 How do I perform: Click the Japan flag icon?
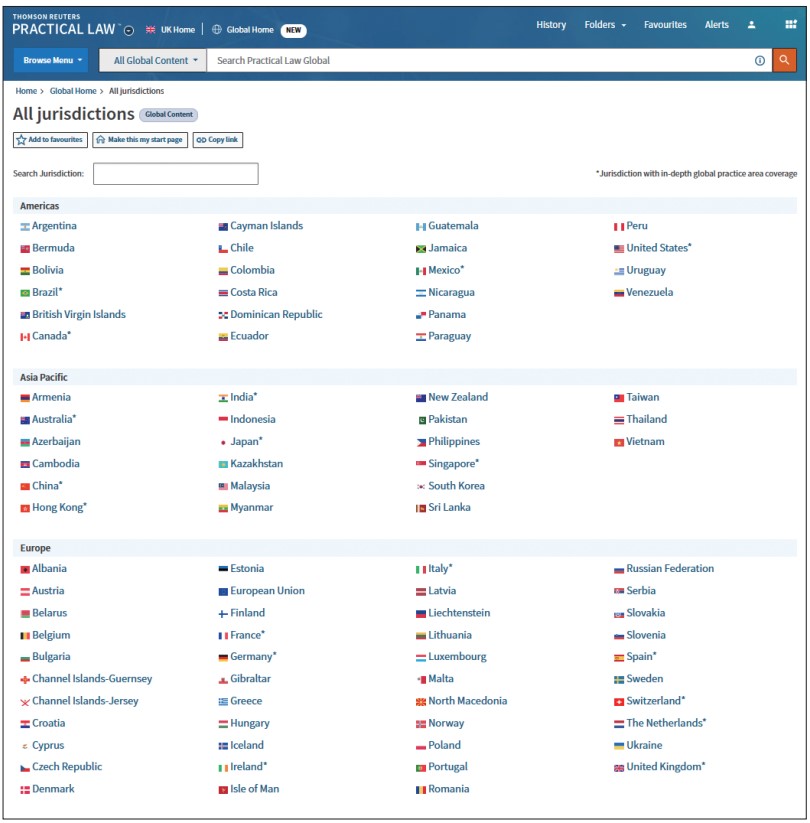(x=223, y=442)
